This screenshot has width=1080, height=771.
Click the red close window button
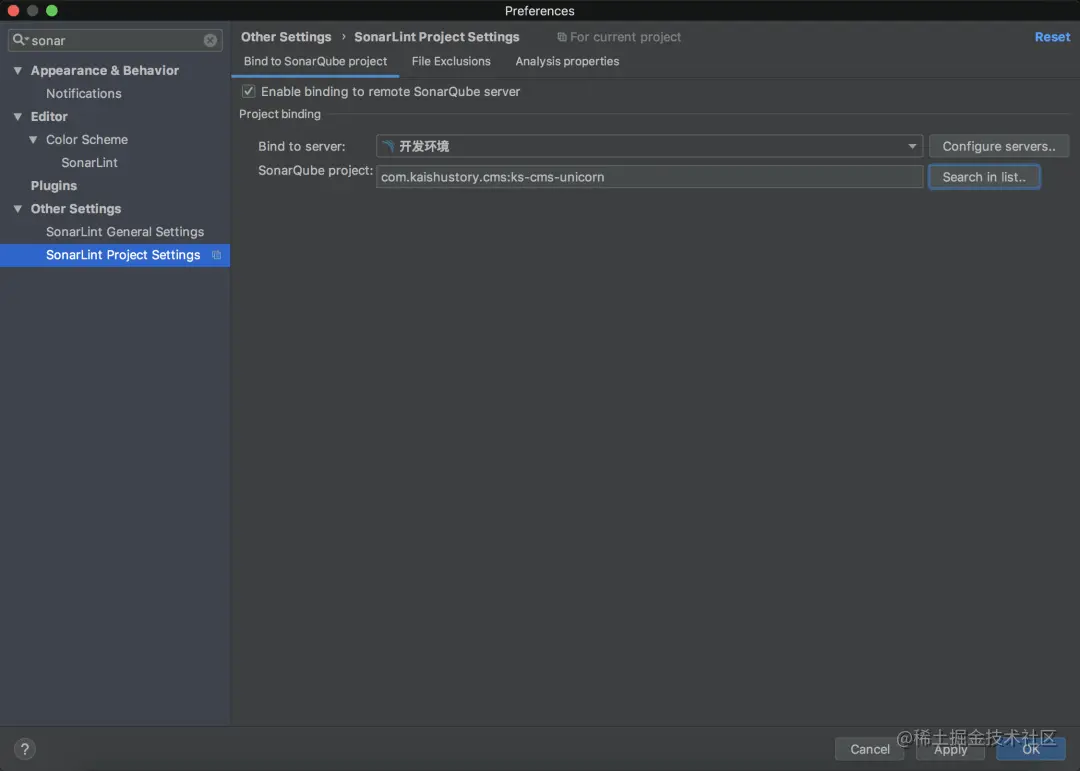pos(13,11)
